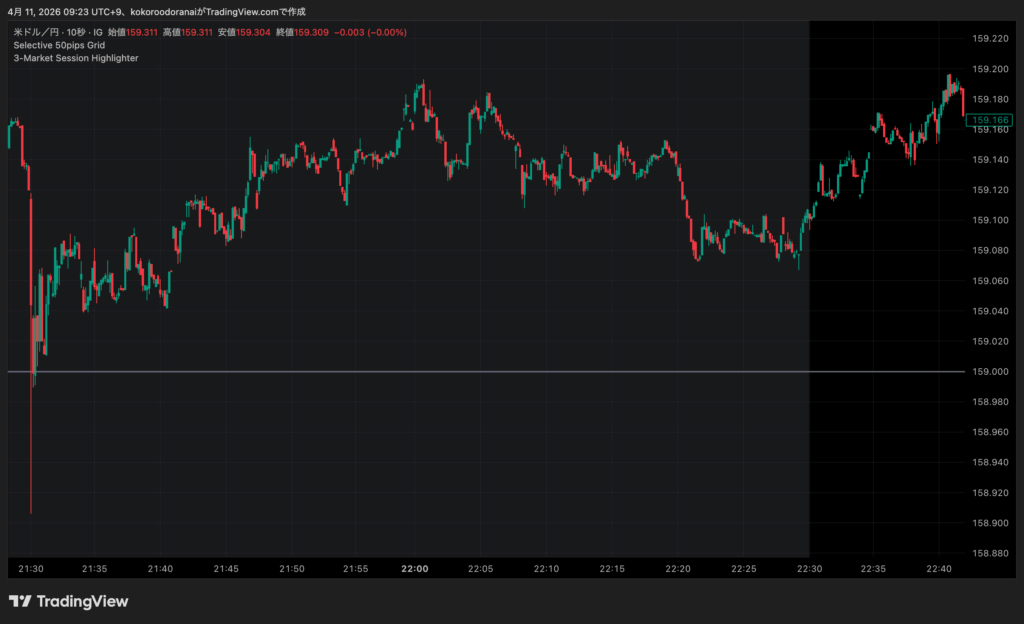1024x624 pixels.
Task: Click the bold 22:00 time axis label
Action: click(414, 569)
